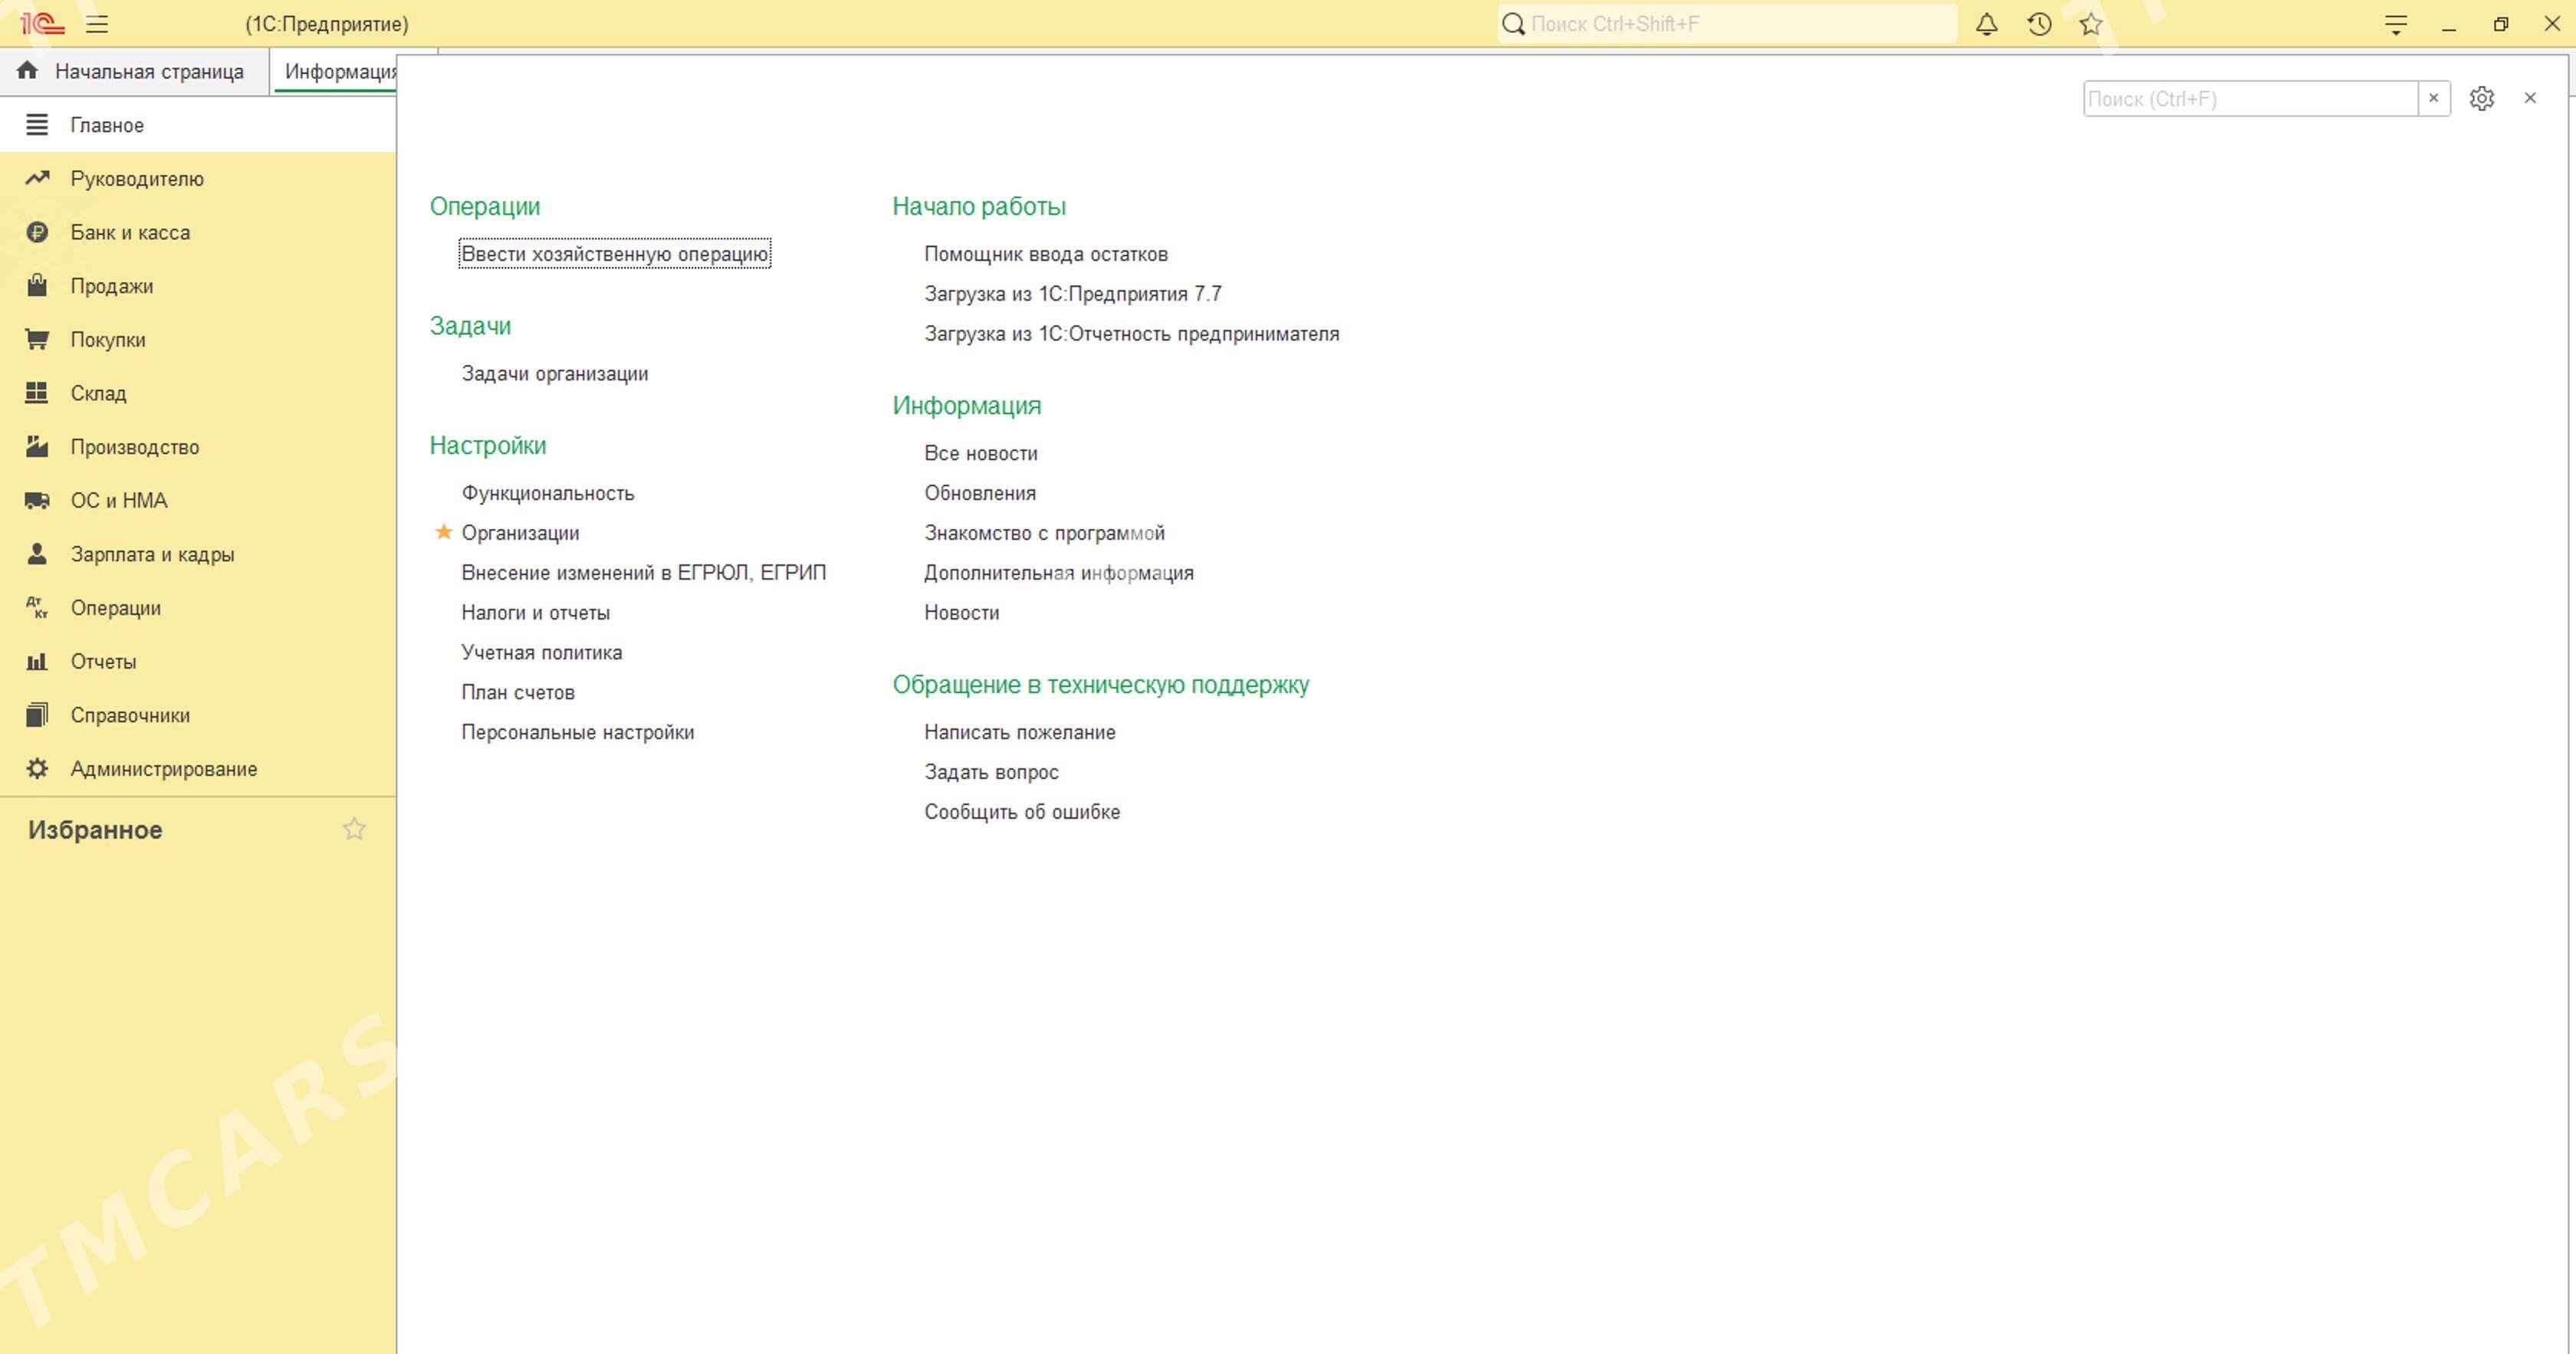This screenshot has height=1354, width=2576.
Task: Open Задачи организации
Action: pos(555,373)
